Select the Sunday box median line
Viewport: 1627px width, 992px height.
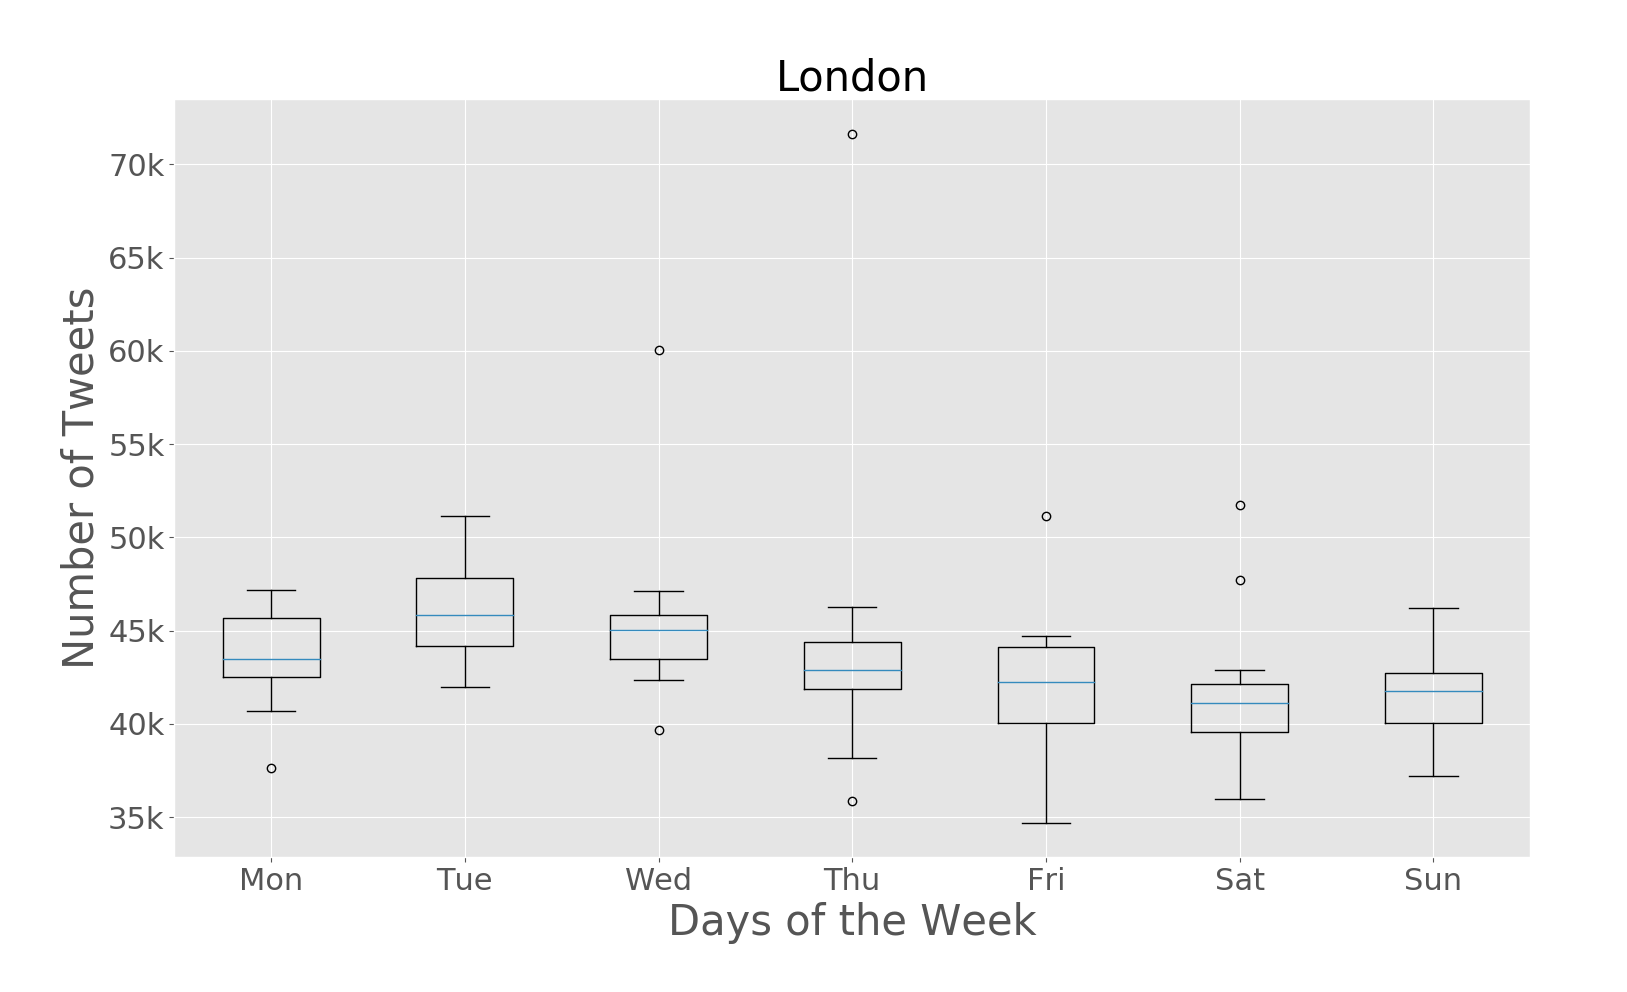coord(1433,691)
